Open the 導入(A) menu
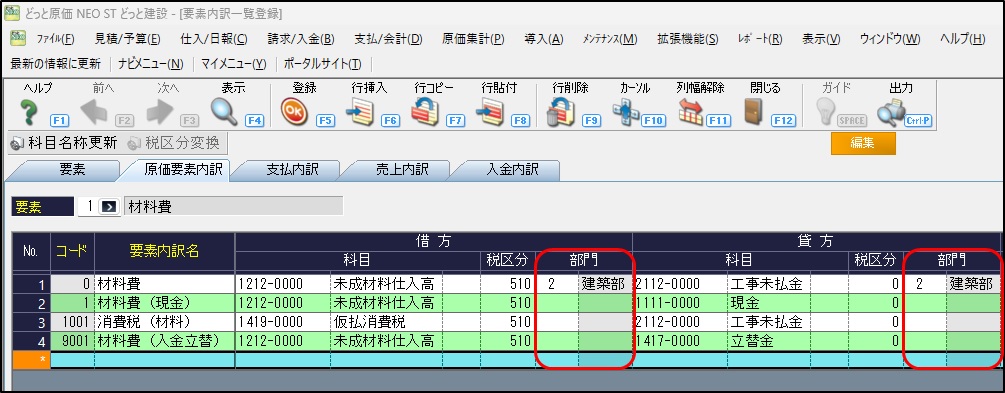 click(x=544, y=39)
